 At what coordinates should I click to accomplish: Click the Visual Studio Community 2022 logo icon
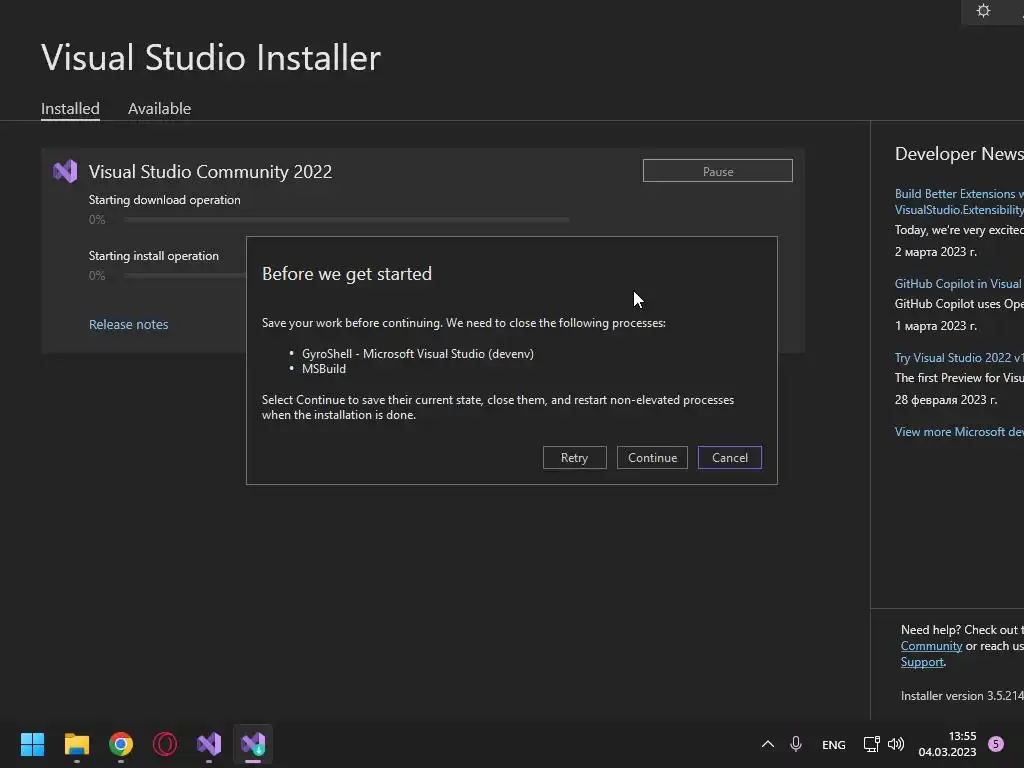(x=65, y=171)
